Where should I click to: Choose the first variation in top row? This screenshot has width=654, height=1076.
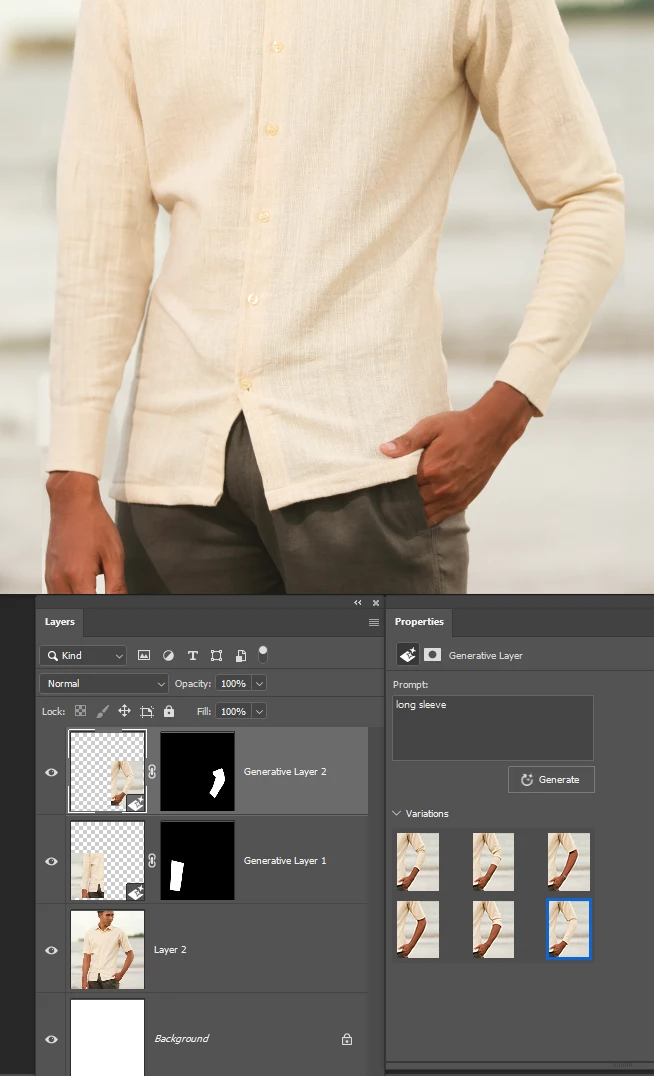tap(418, 862)
